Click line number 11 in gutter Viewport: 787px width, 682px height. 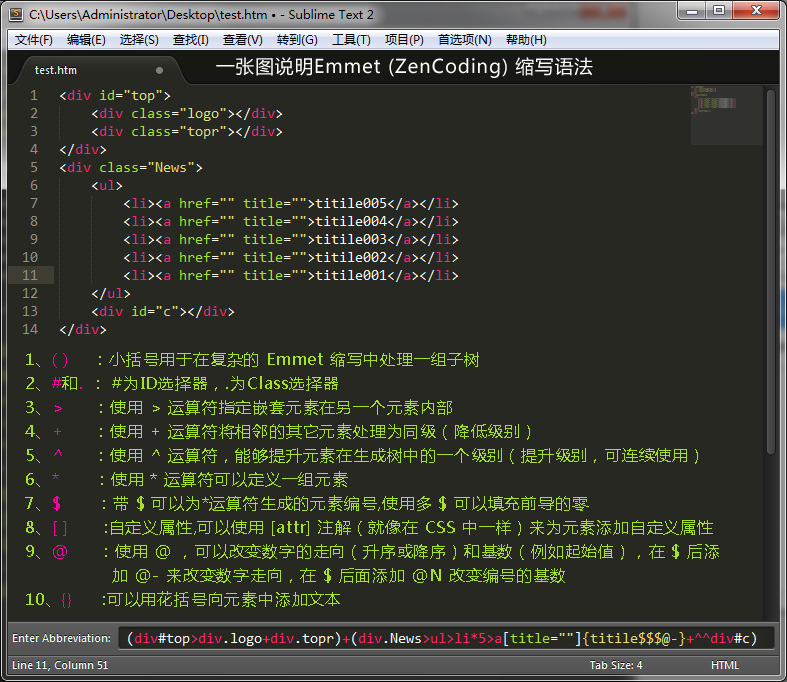pos(30,275)
